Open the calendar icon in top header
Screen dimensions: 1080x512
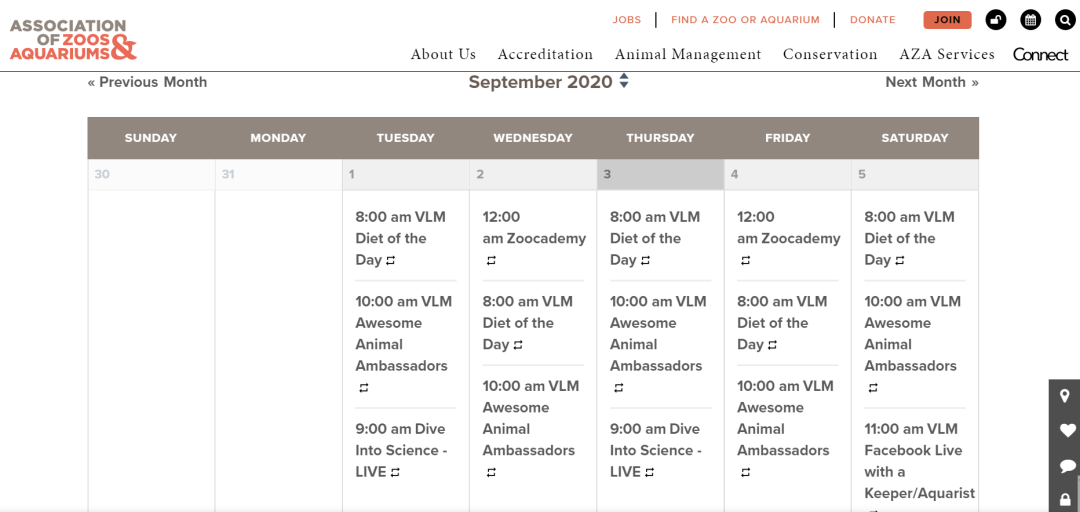pos(1030,20)
